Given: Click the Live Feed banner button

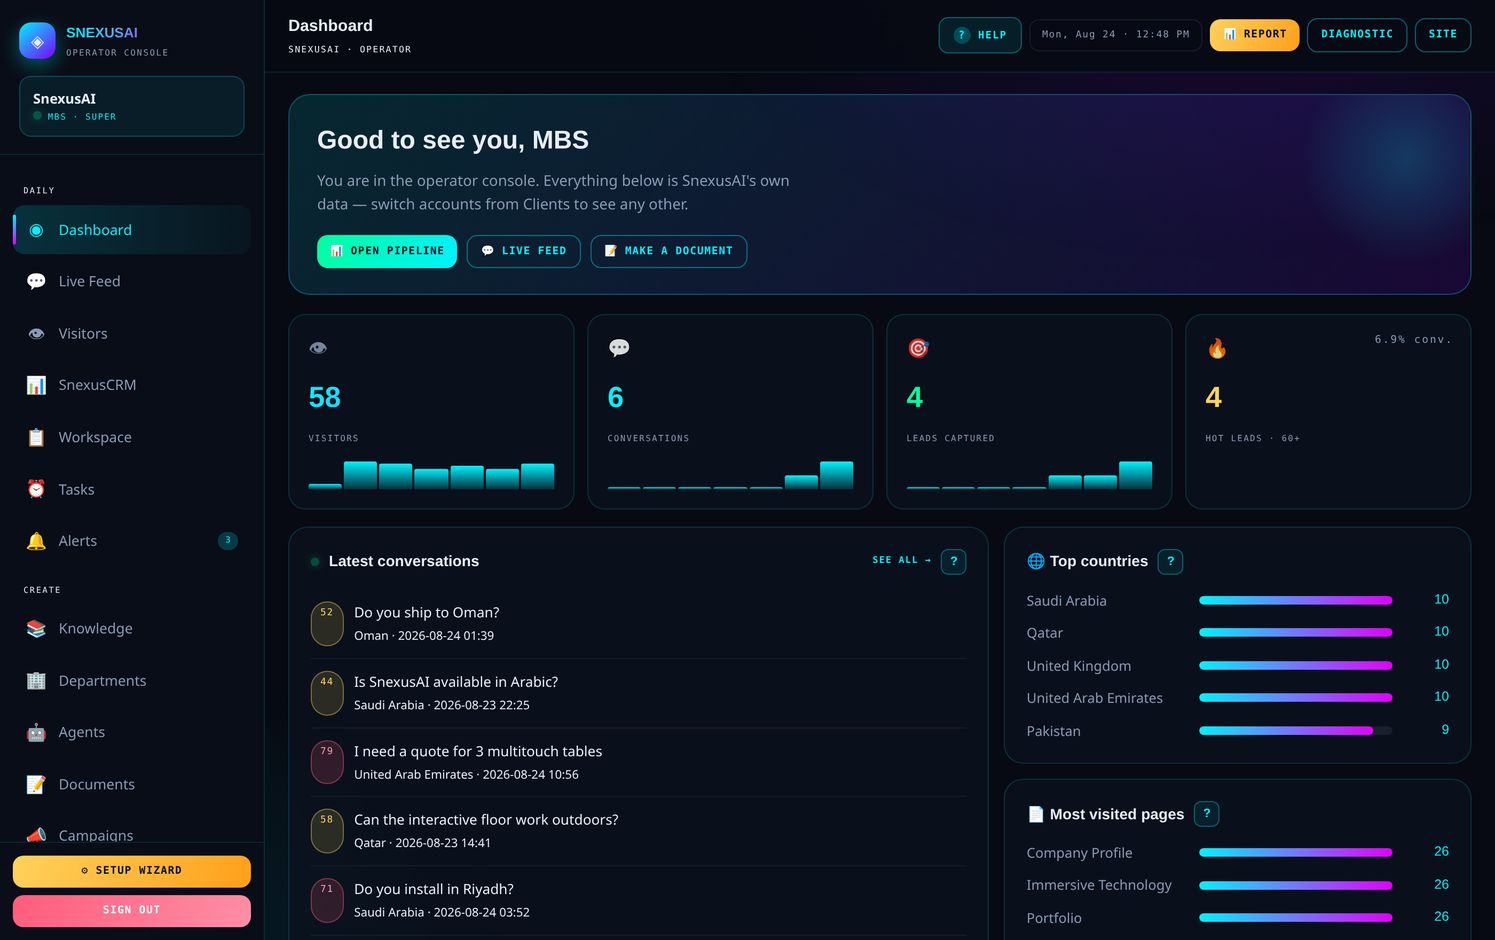Looking at the screenshot, I should click(x=524, y=251).
